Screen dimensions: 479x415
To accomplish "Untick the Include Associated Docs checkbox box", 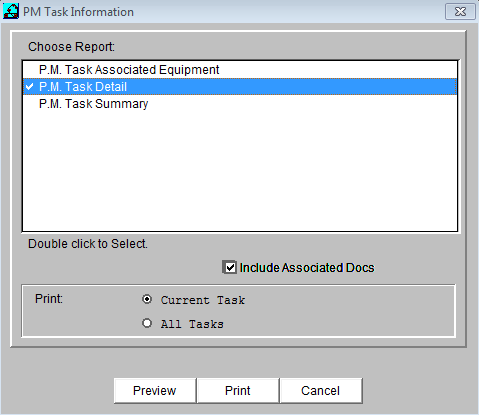I will pyautogui.click(x=230, y=268).
